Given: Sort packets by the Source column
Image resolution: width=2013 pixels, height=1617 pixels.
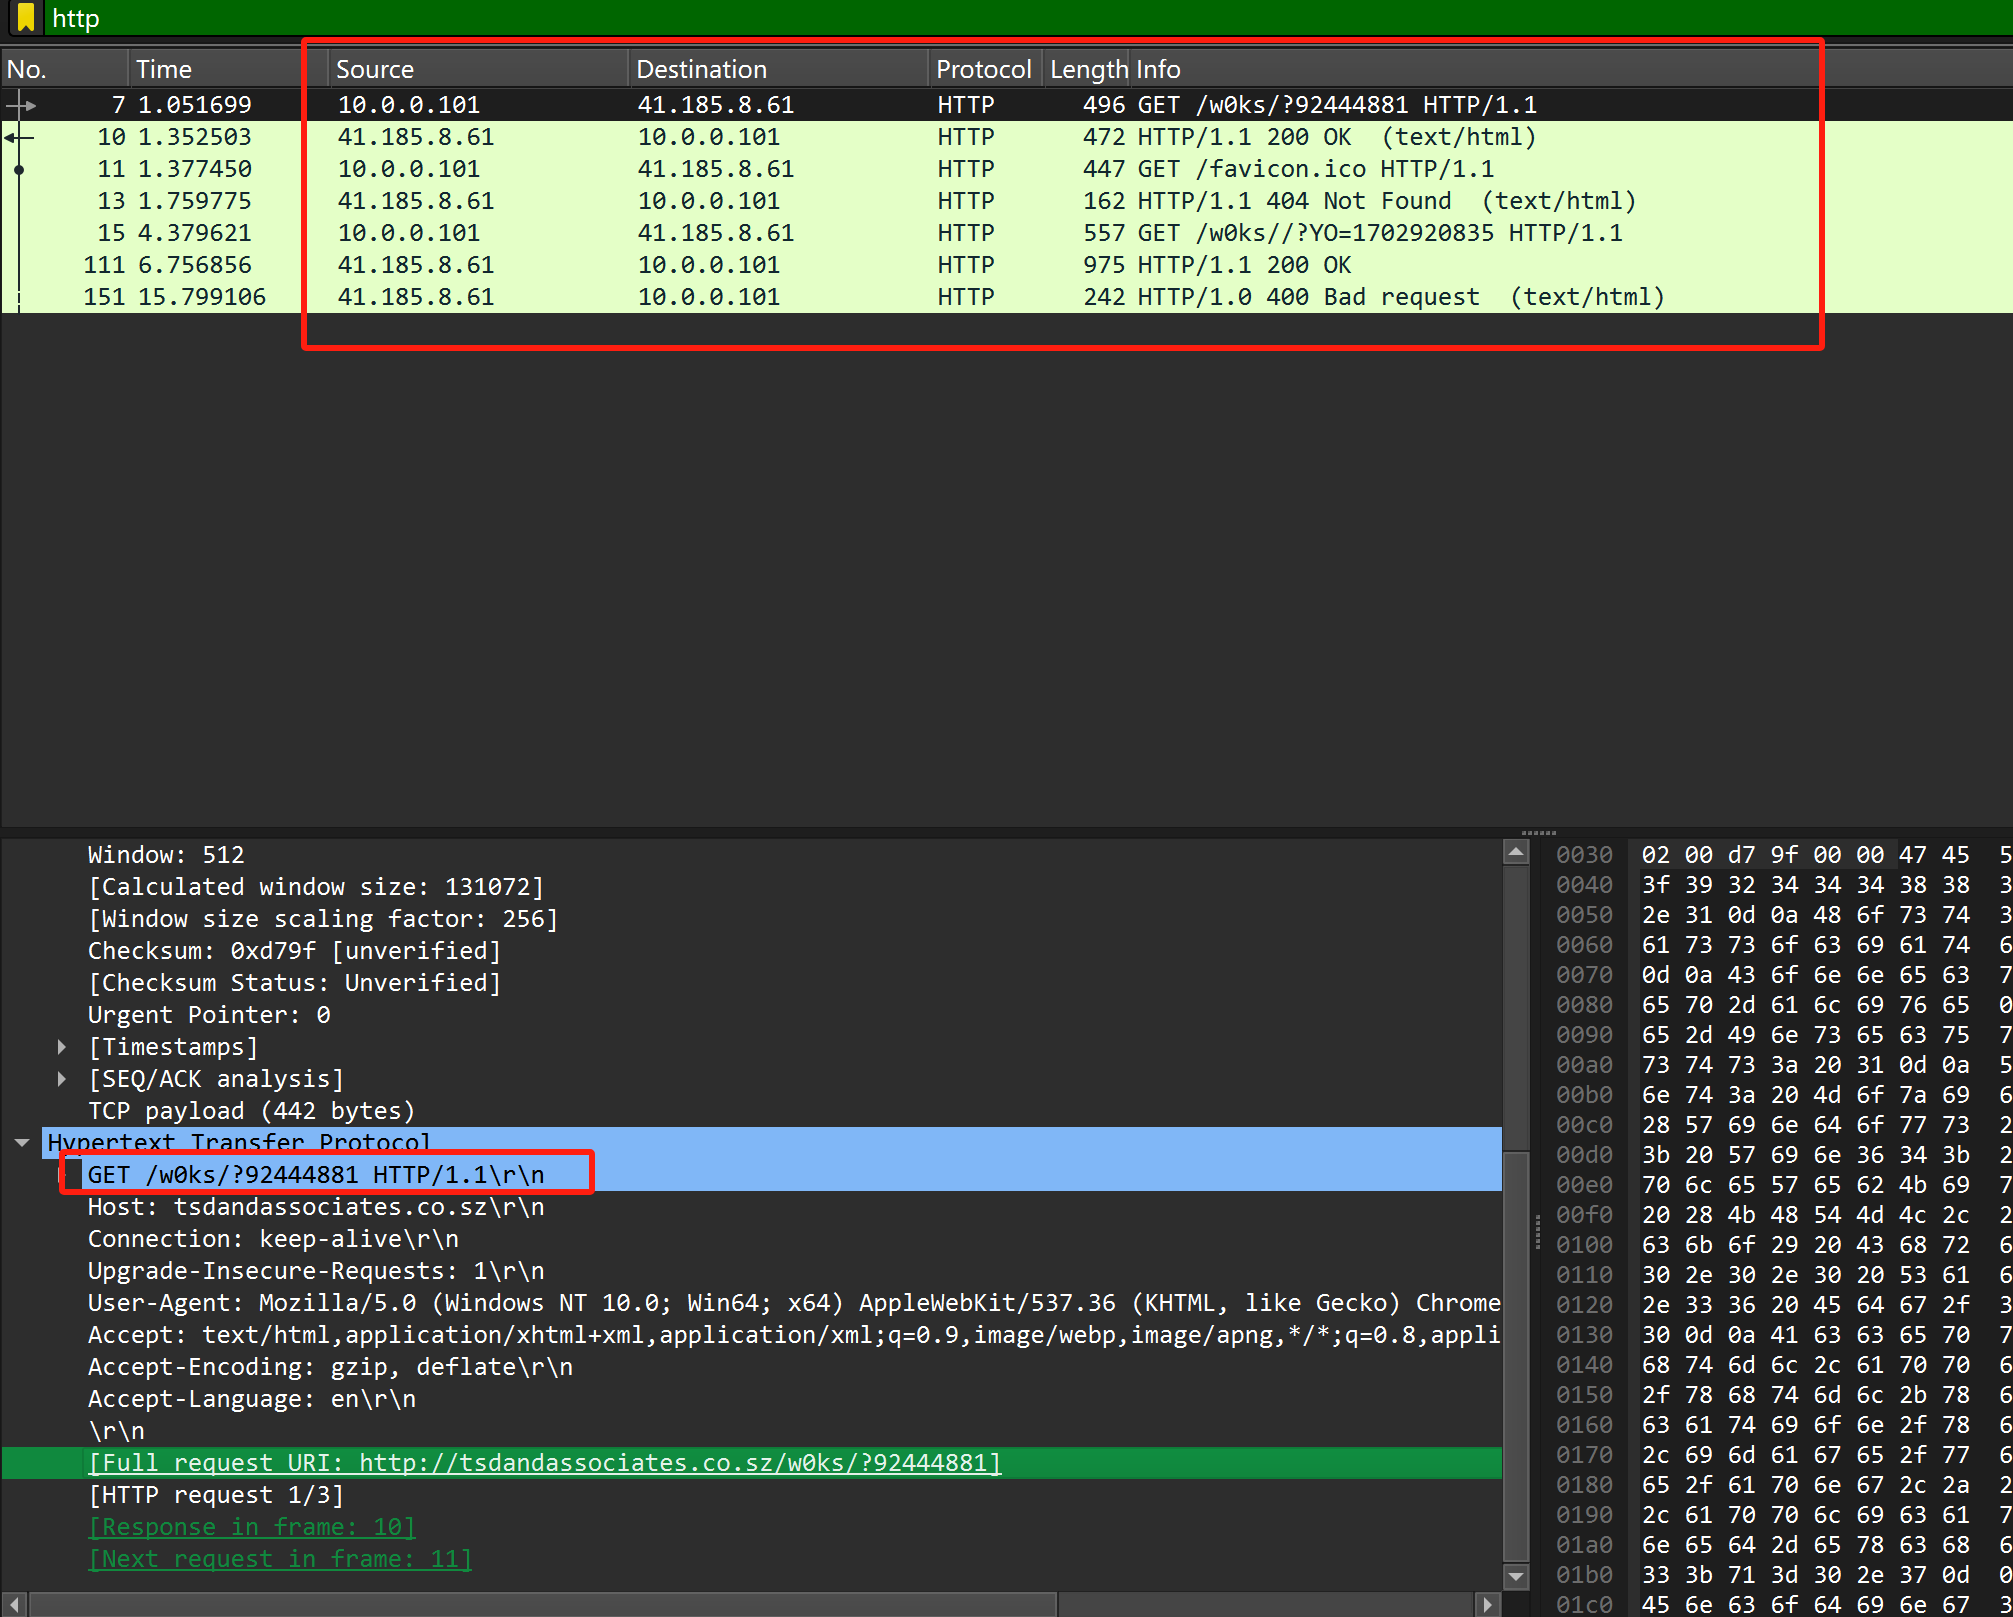Looking at the screenshot, I should [478, 69].
